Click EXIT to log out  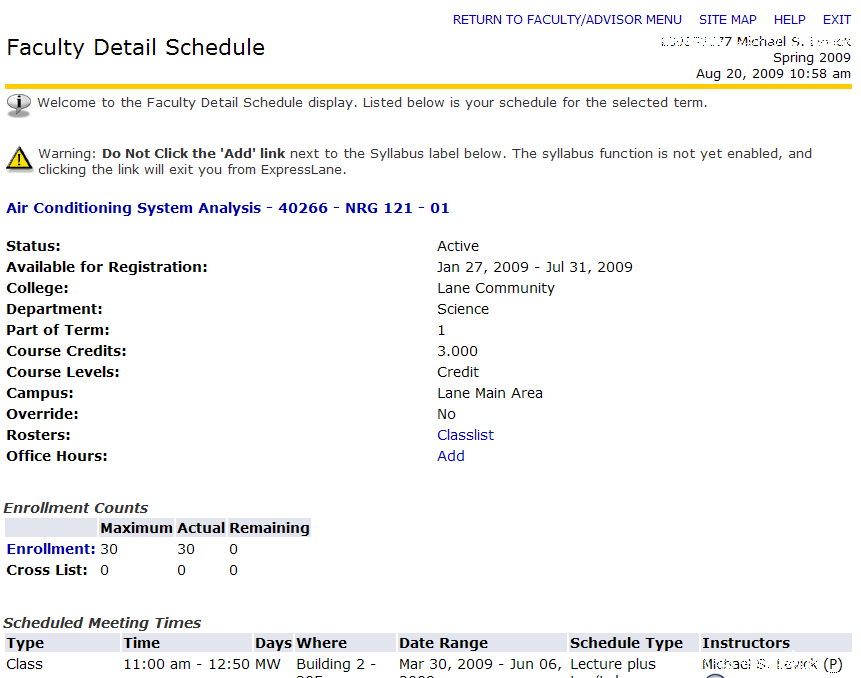click(836, 19)
